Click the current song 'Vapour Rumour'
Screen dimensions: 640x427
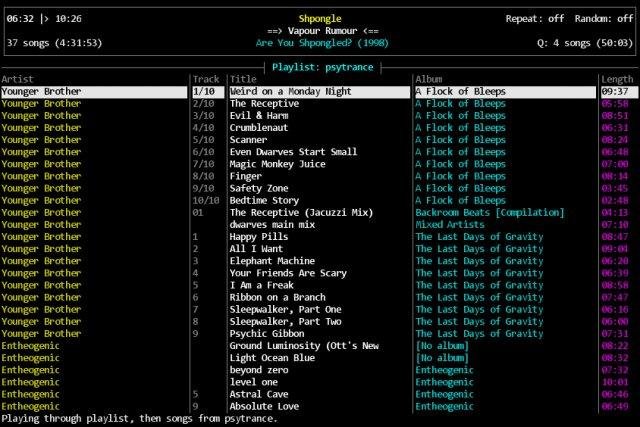pos(322,31)
